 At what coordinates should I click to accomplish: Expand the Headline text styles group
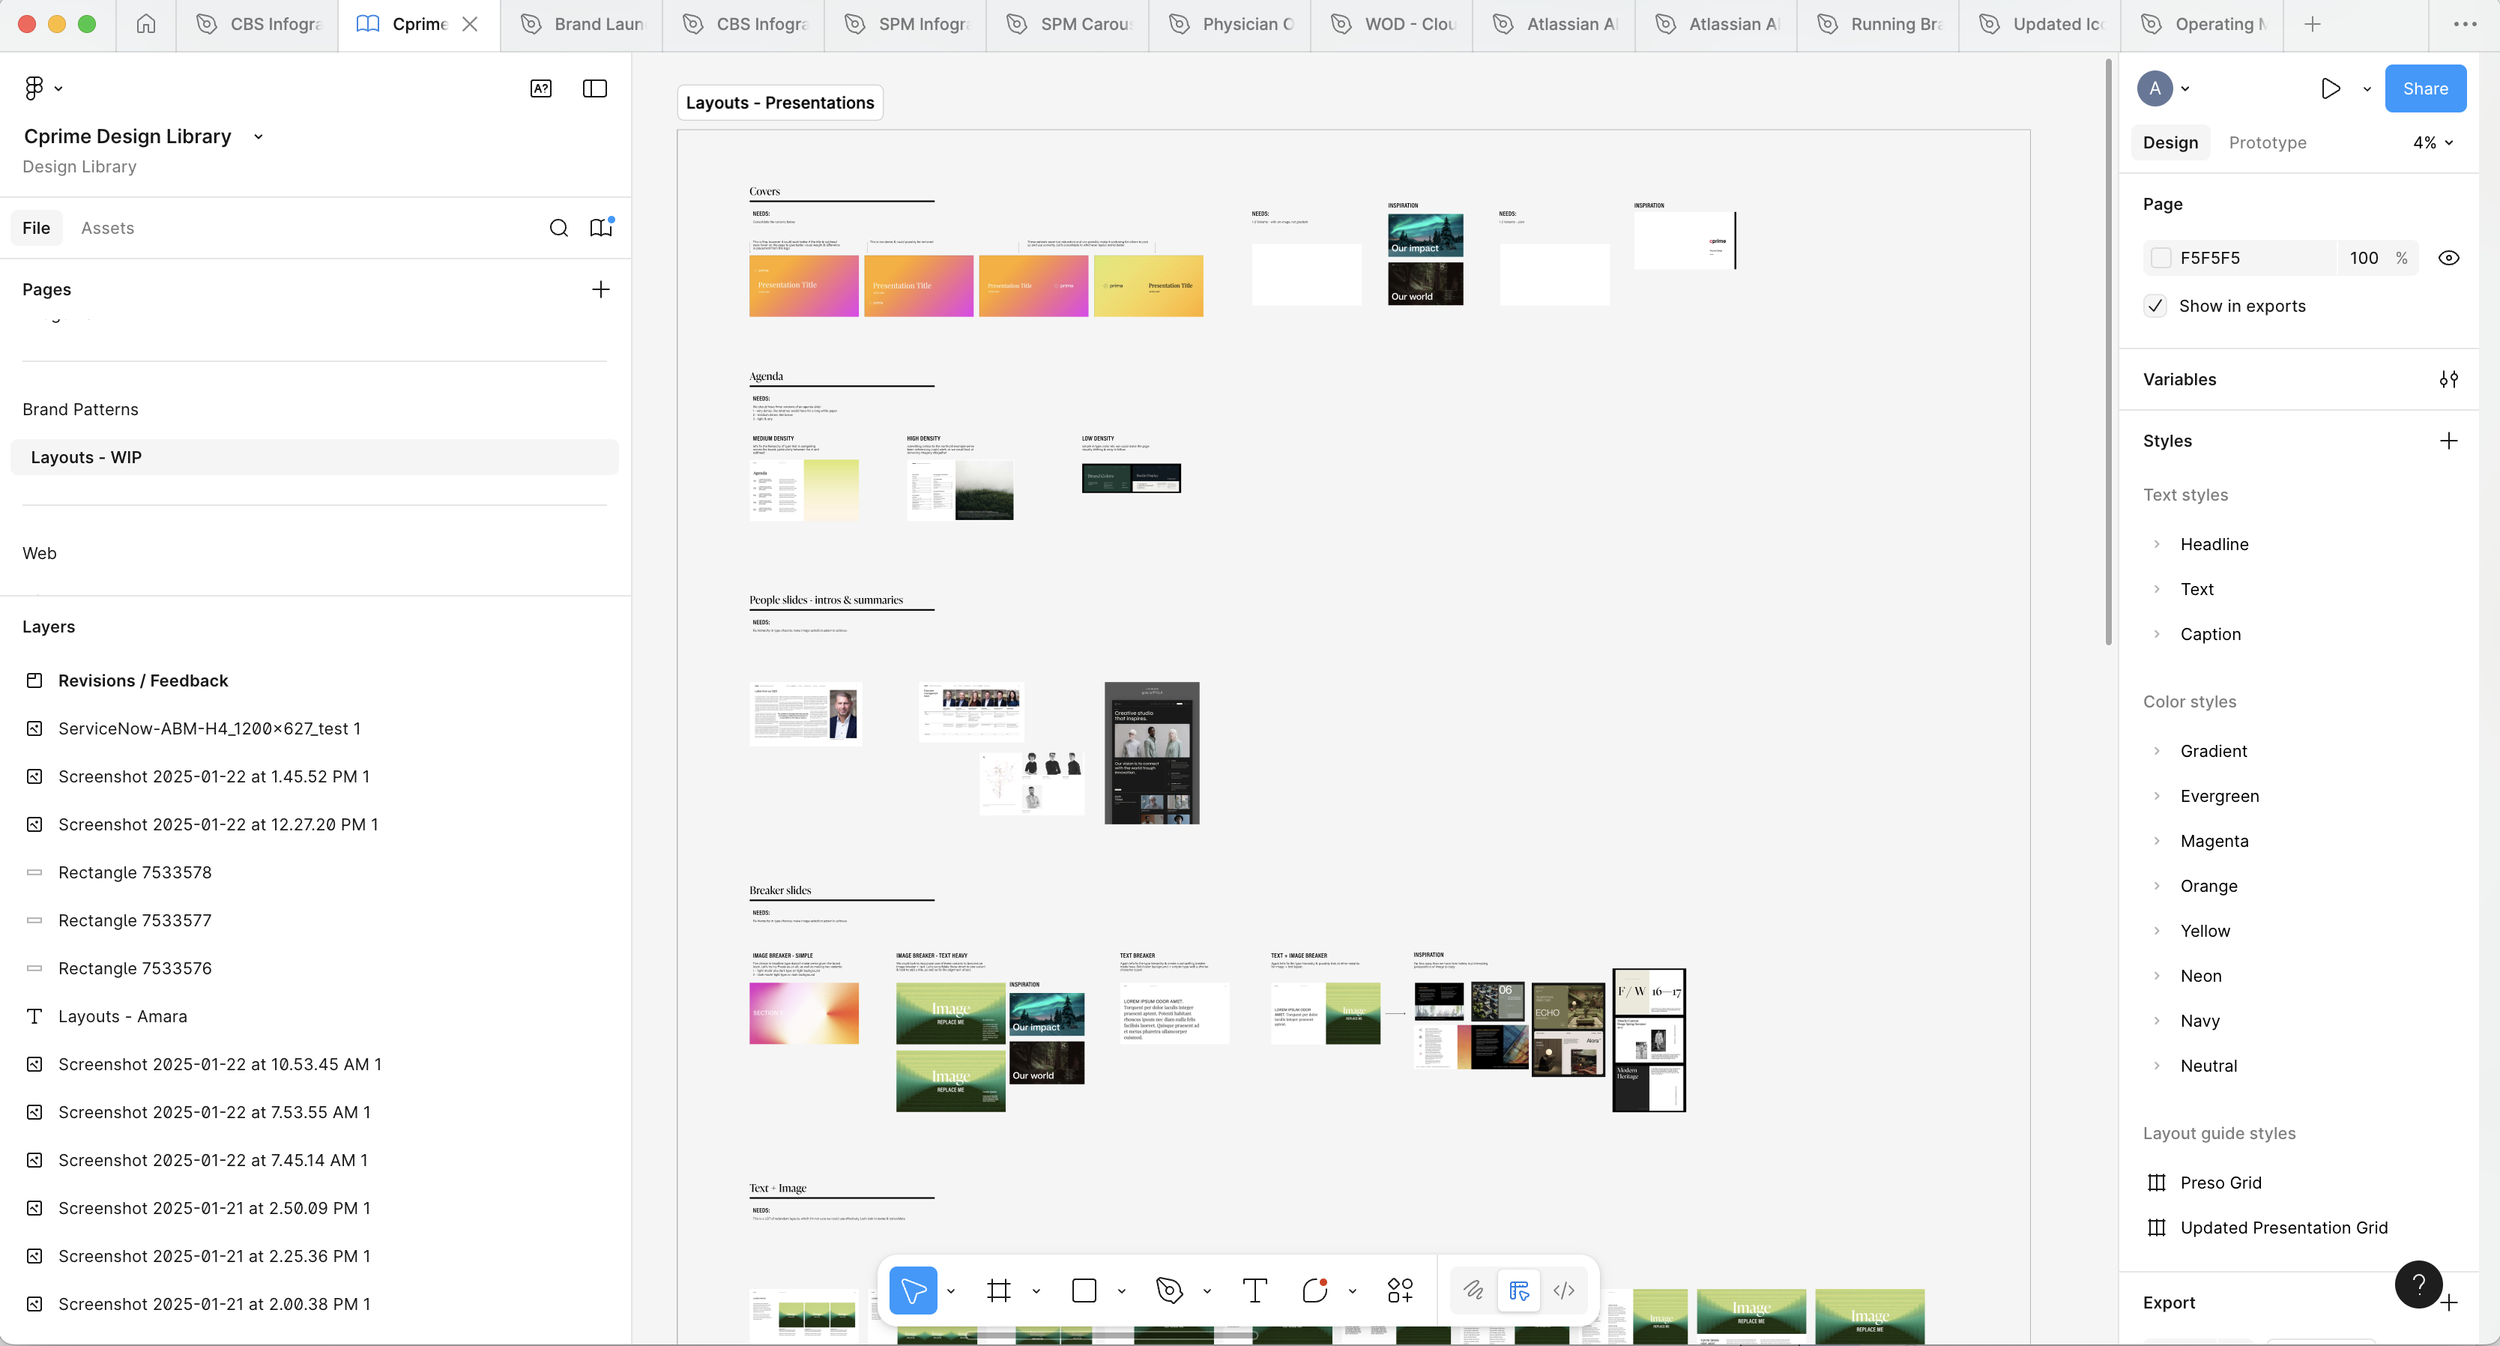[2157, 544]
